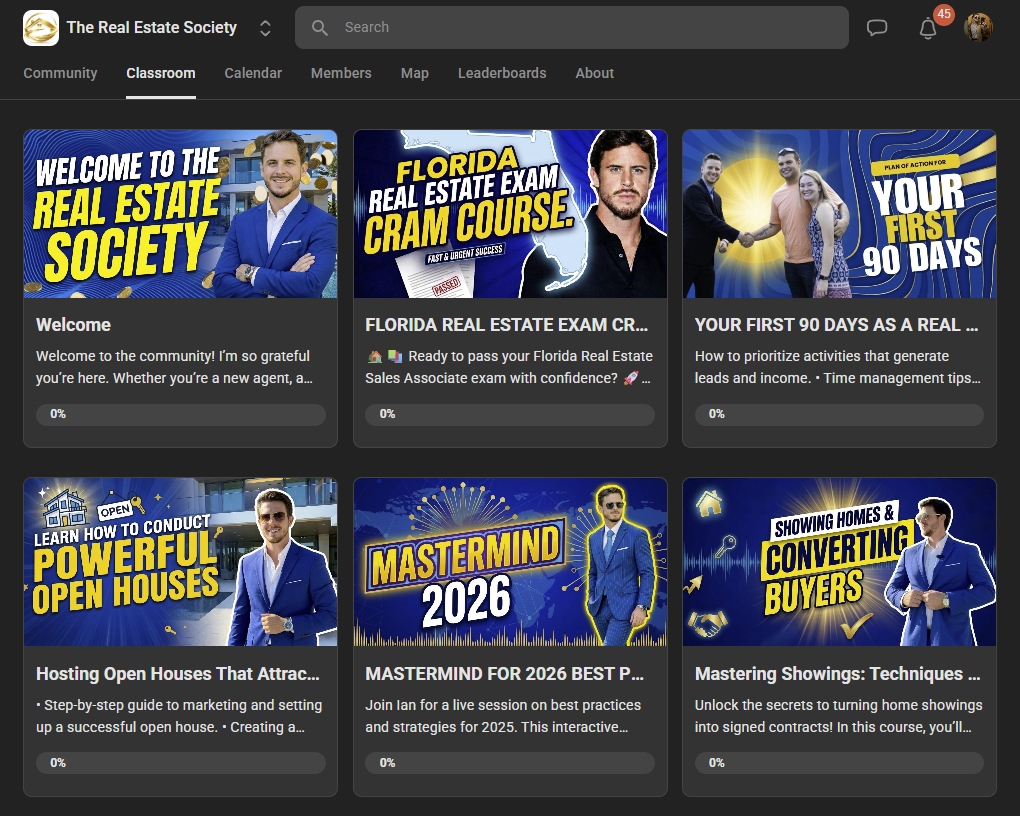Open Florida Real Estate Exam Cram Course thumbnail
Screen dimensions: 1020x816
point(510,214)
